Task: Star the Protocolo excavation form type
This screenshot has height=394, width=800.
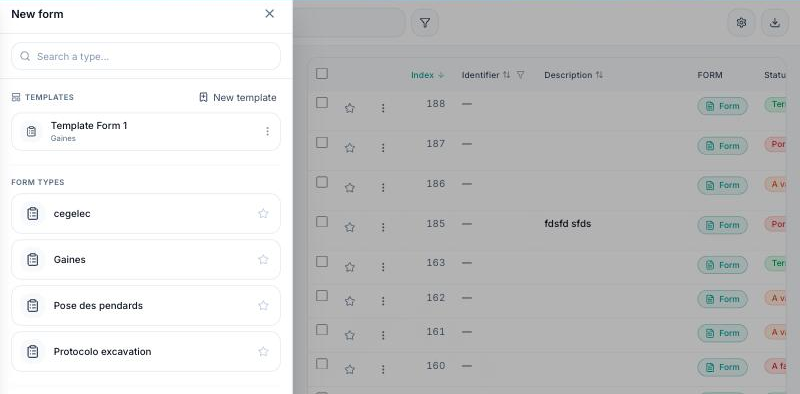Action: coord(263,352)
